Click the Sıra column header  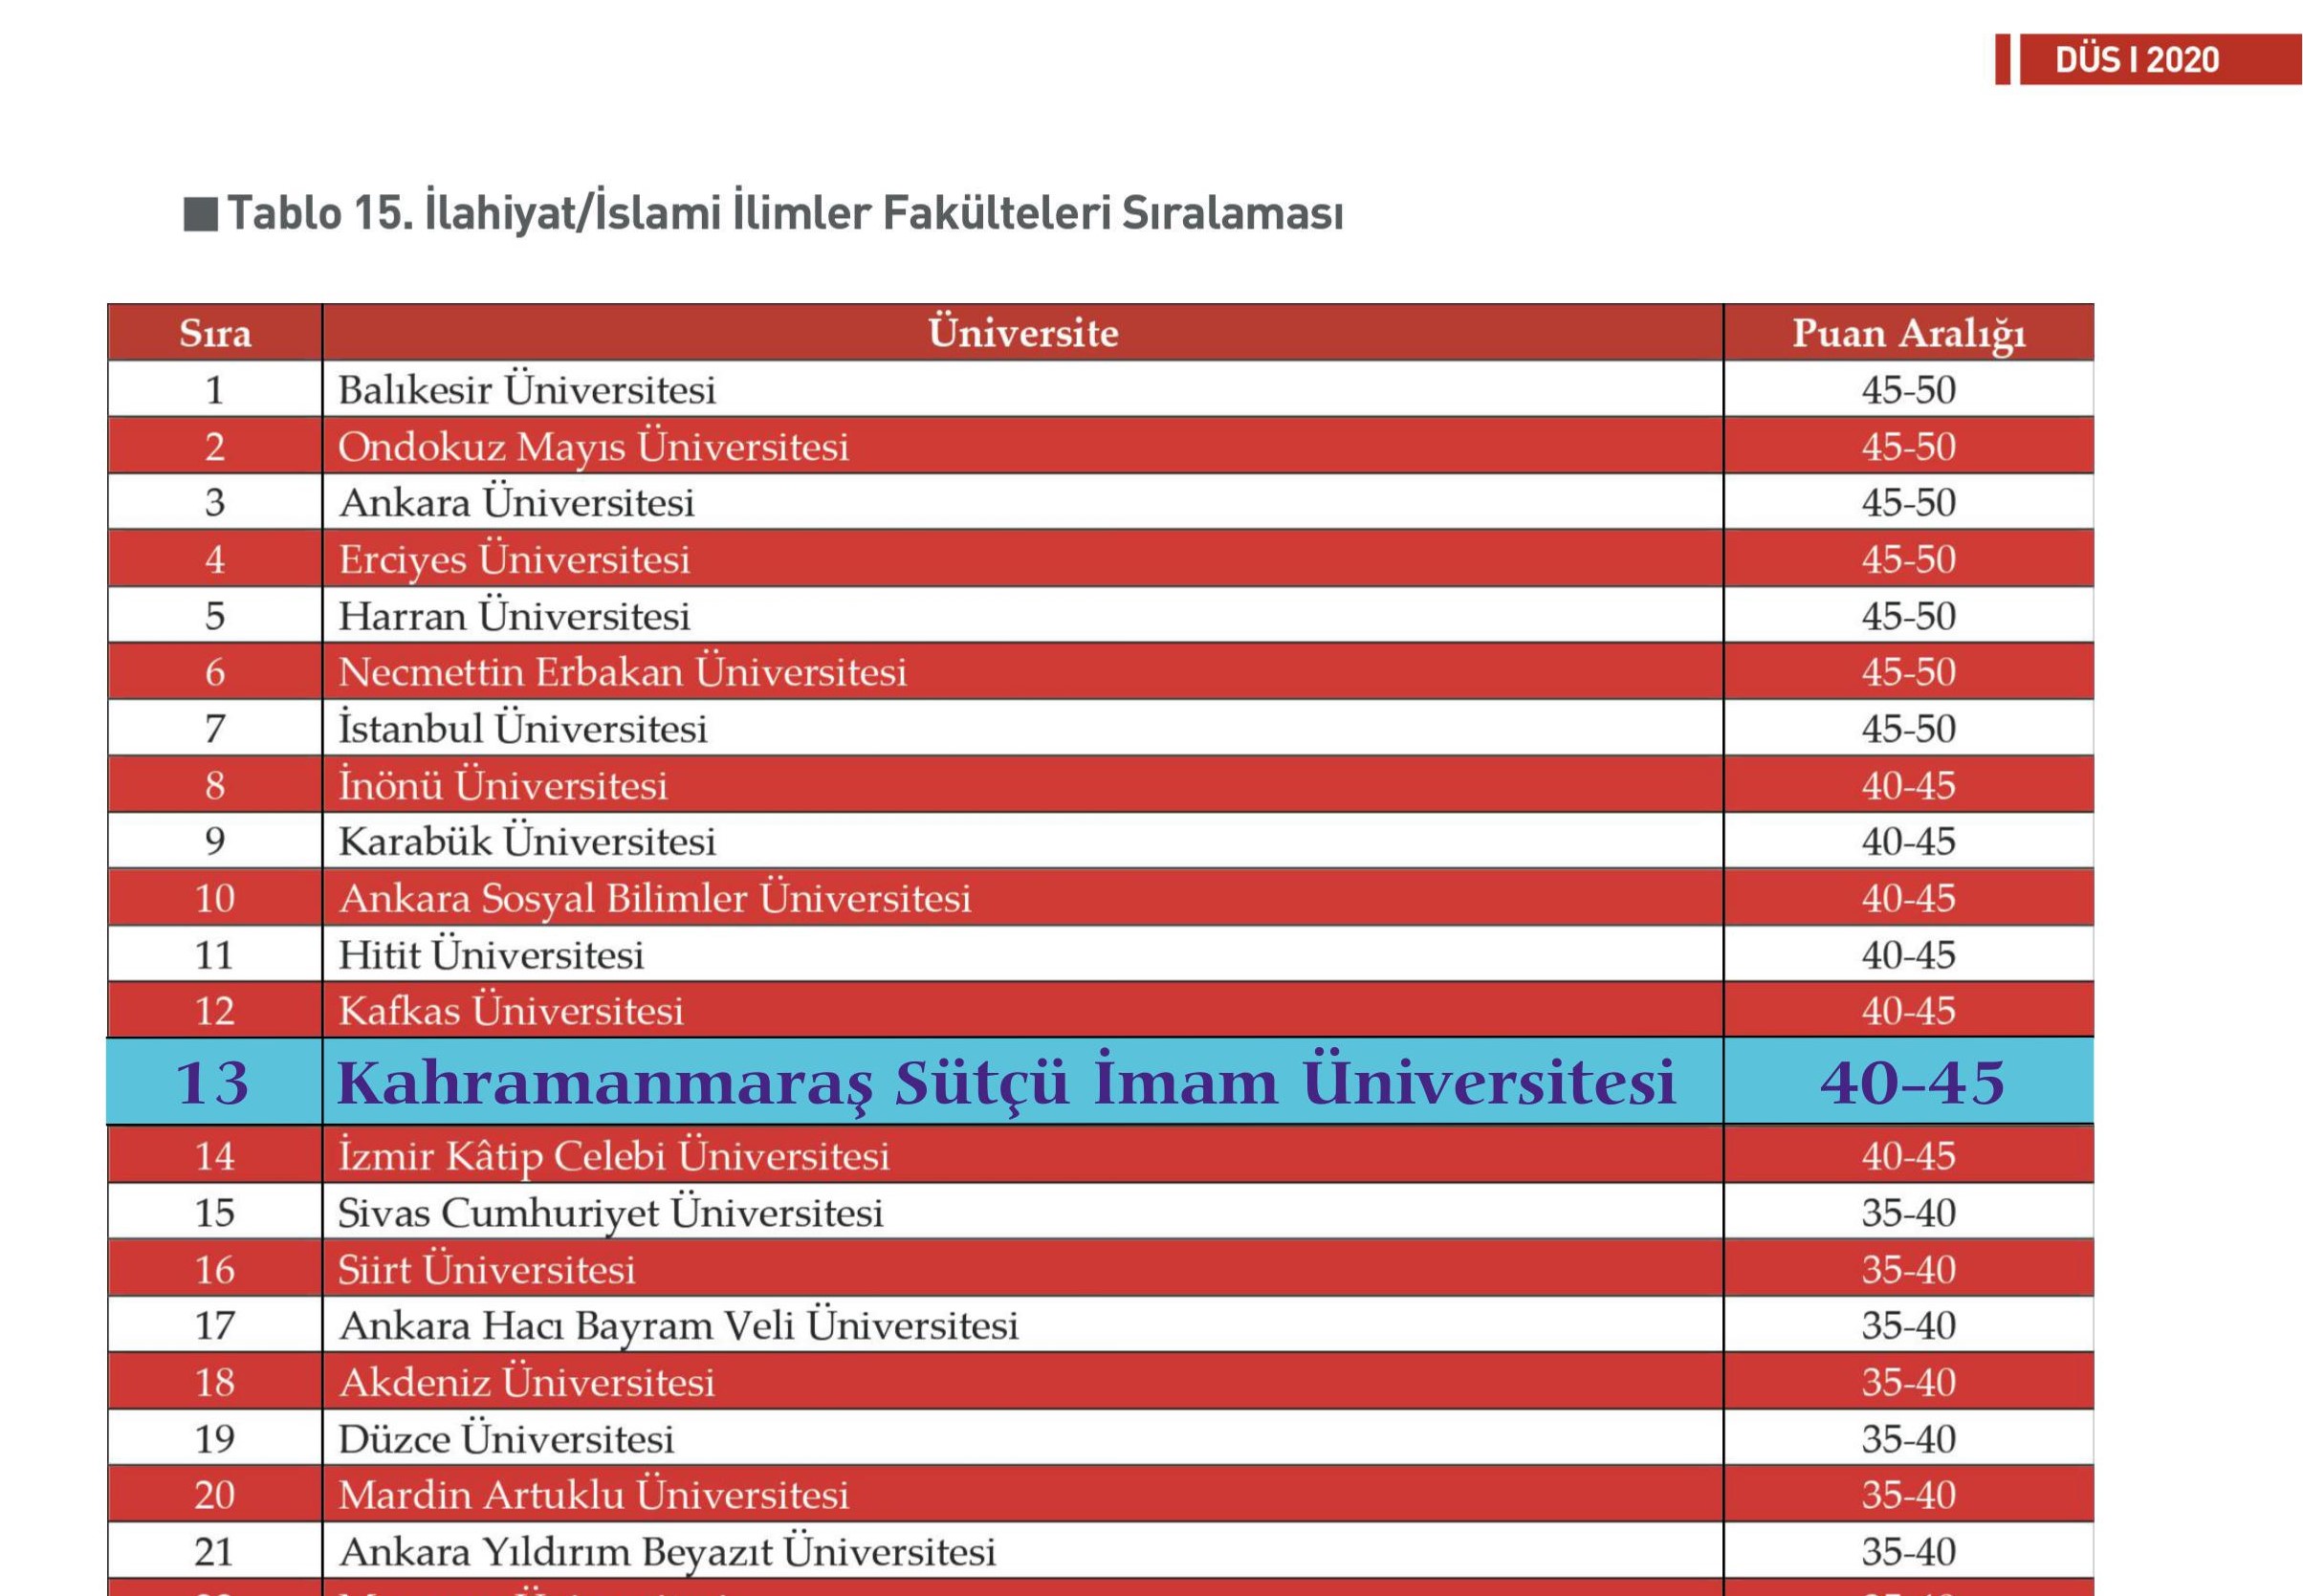tap(215, 333)
